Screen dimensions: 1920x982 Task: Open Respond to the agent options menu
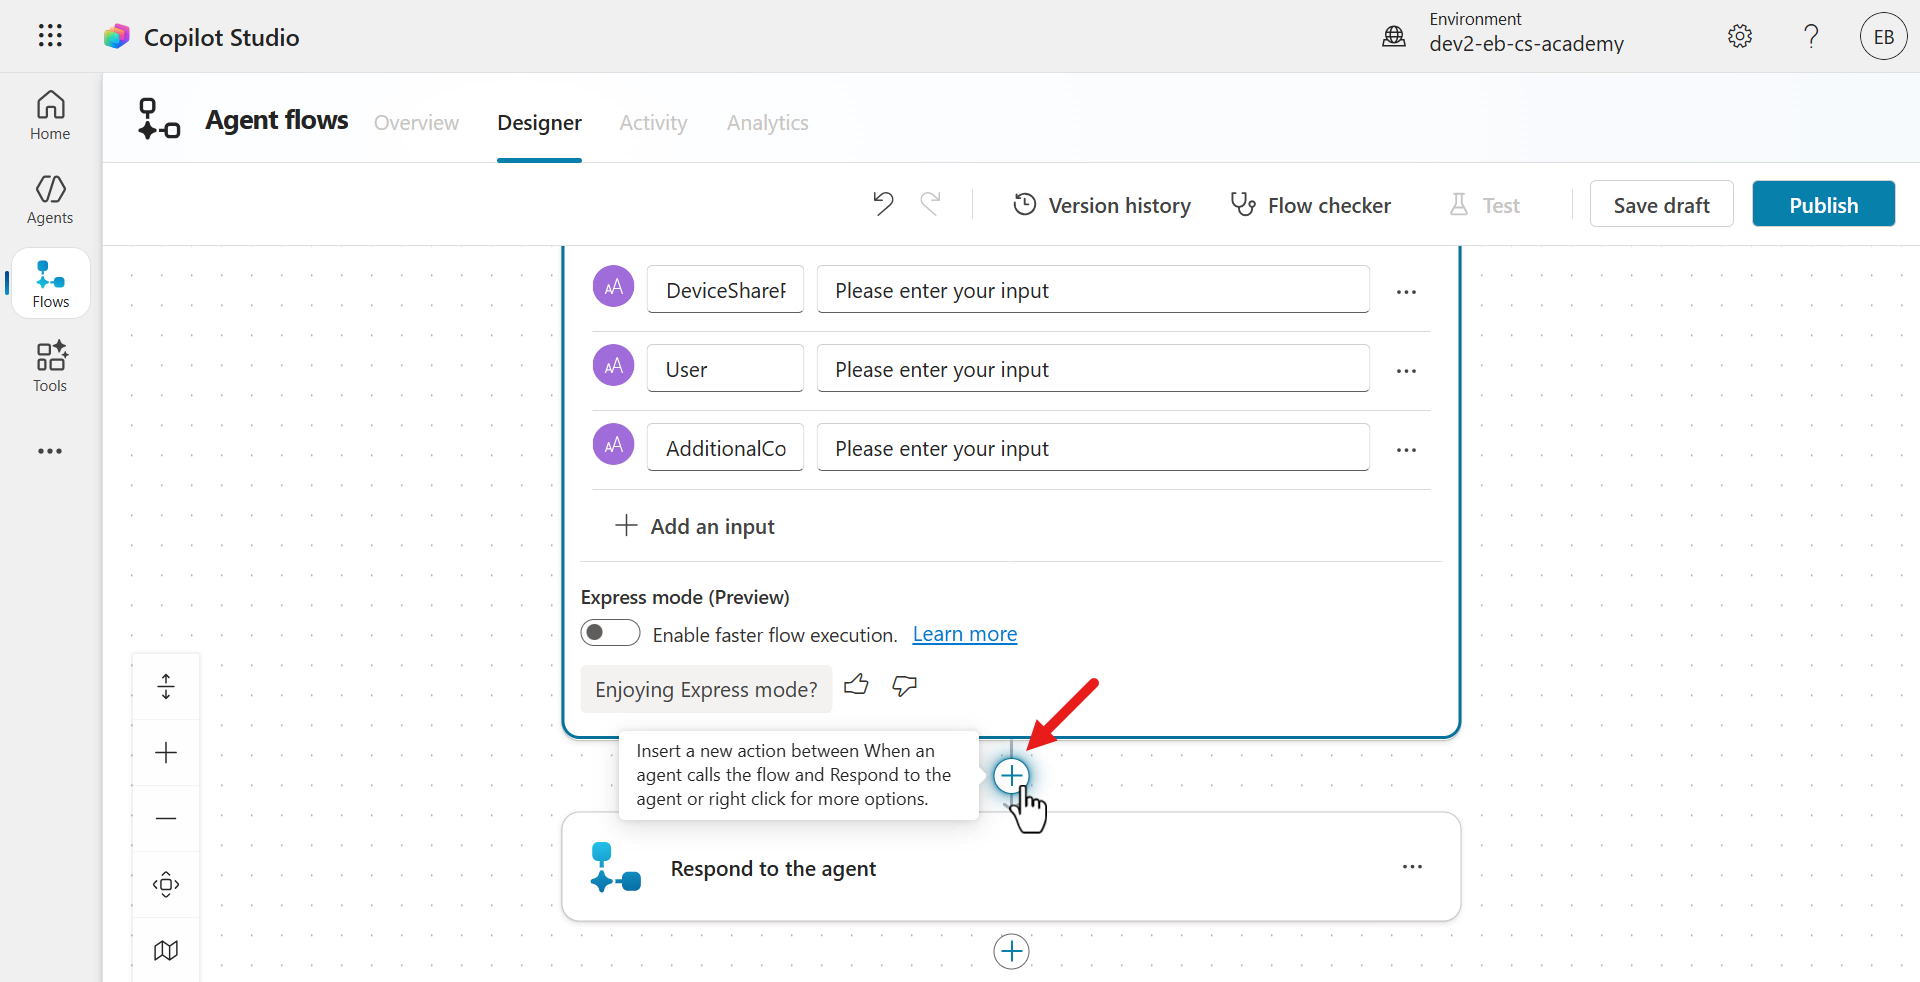pyautogui.click(x=1412, y=867)
